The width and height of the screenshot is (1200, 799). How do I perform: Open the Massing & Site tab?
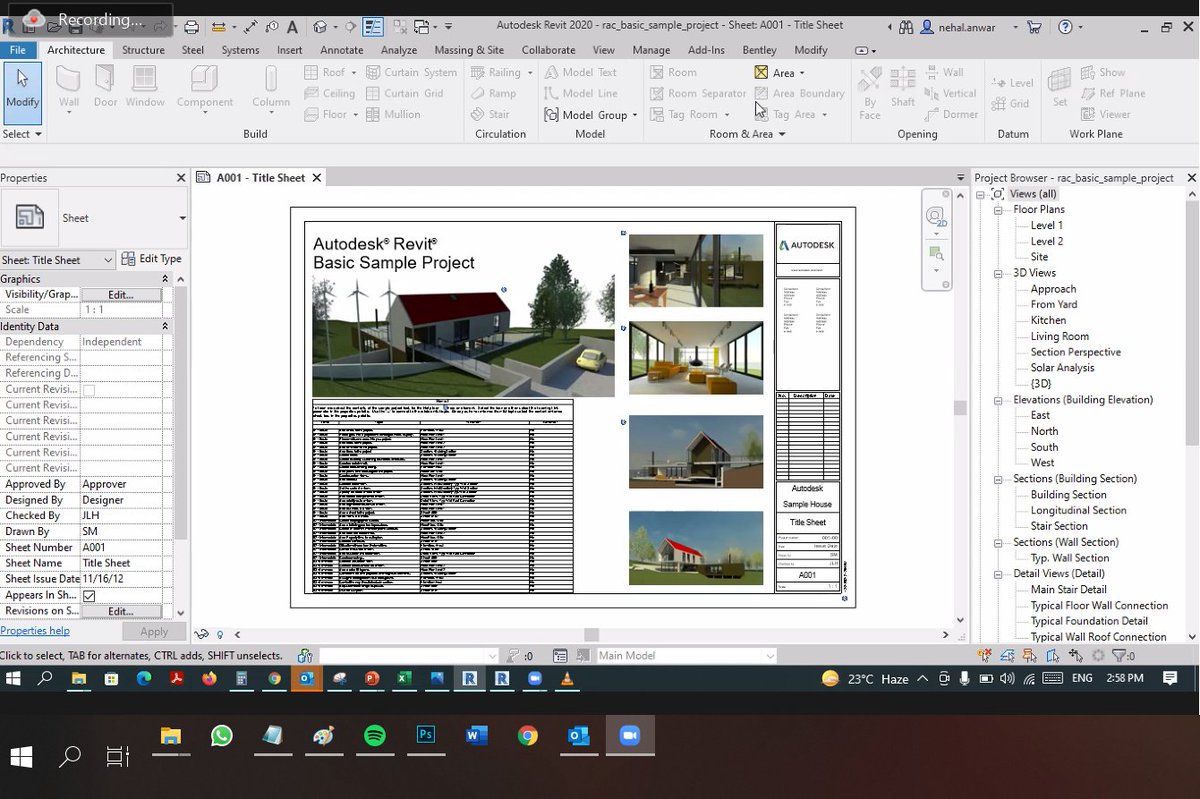pyautogui.click(x=469, y=50)
